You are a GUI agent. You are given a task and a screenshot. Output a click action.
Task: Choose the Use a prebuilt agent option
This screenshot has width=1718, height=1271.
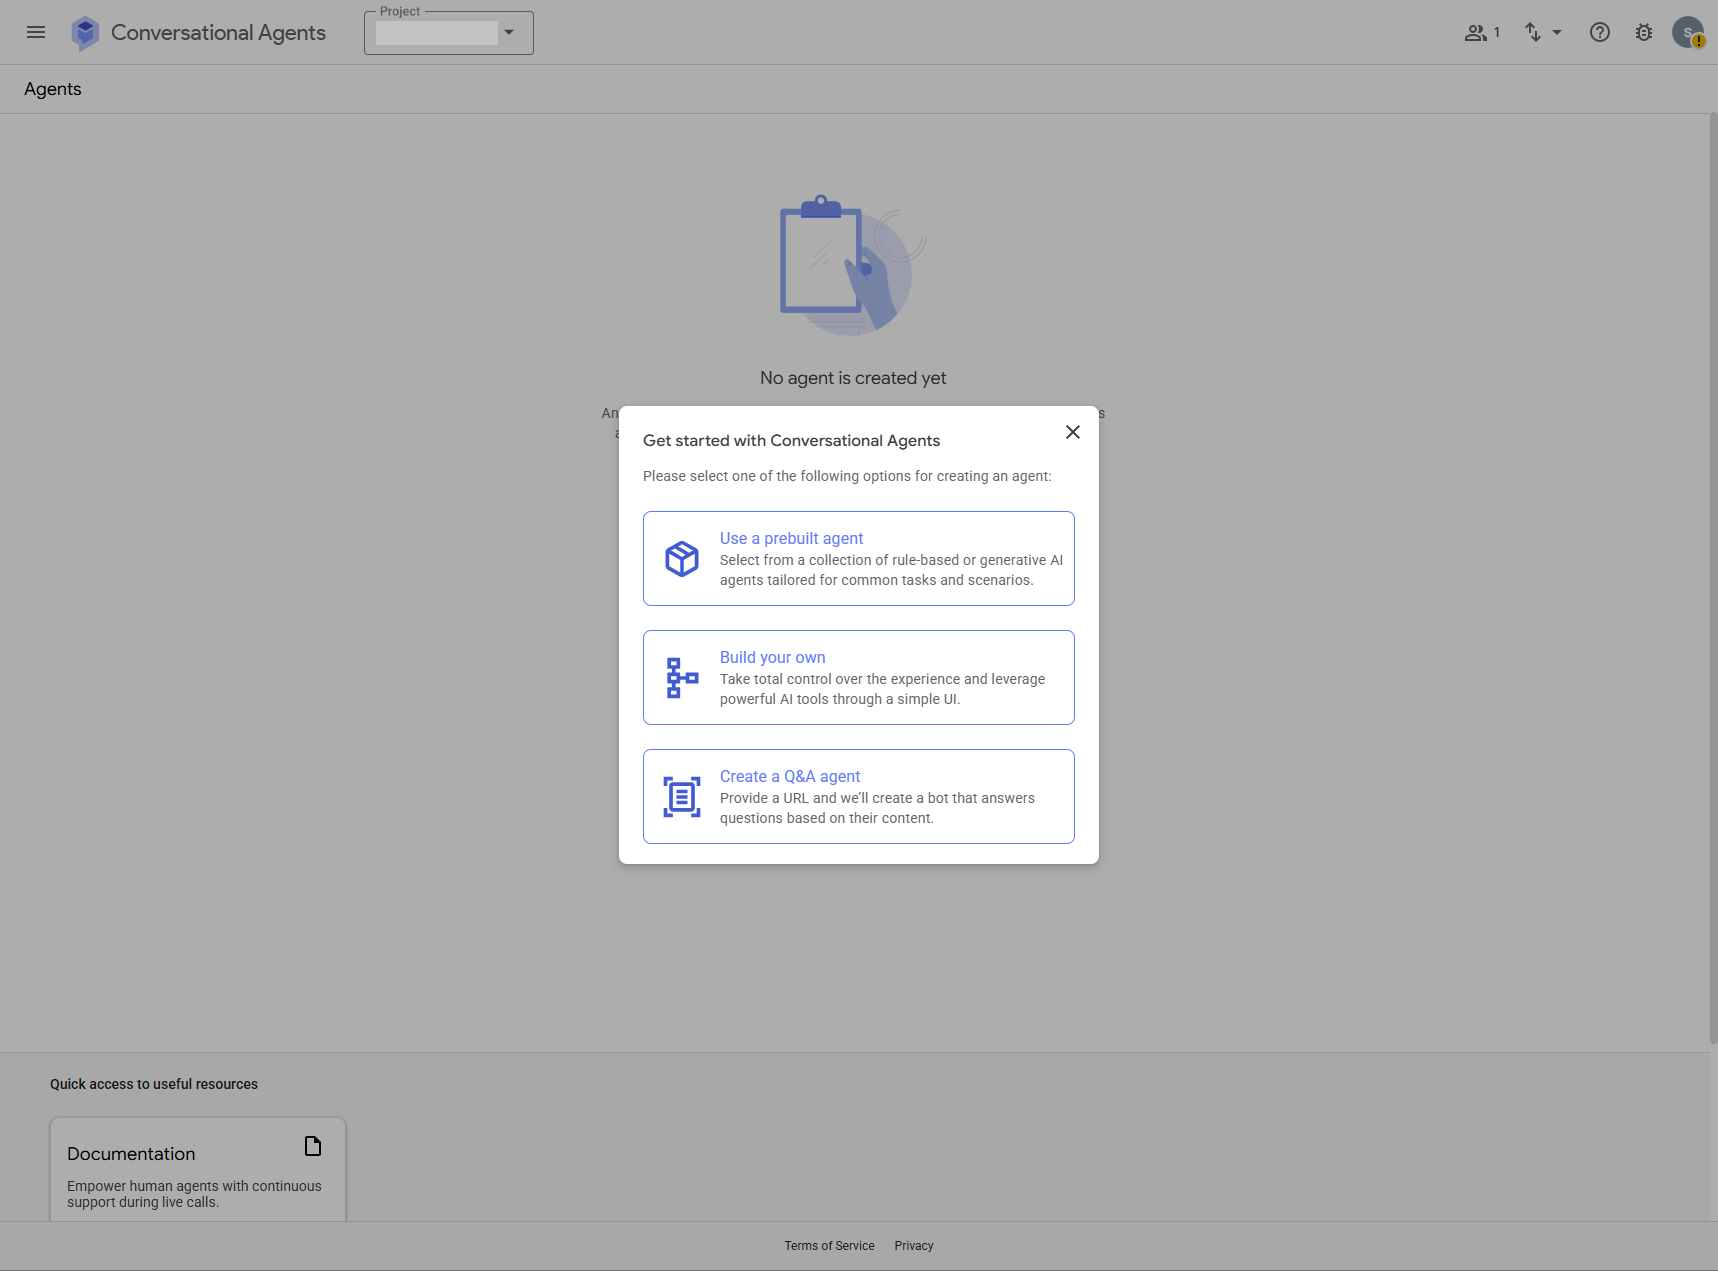pyautogui.click(x=858, y=558)
